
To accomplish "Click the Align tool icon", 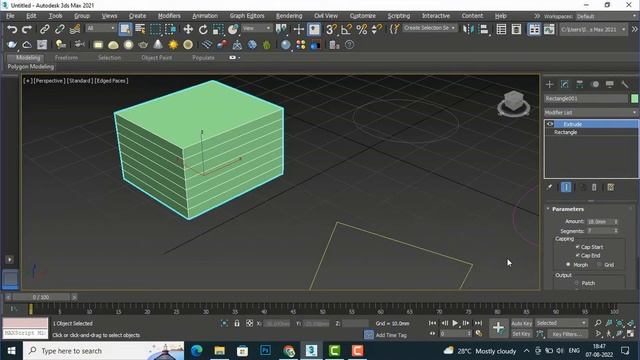I will 484,29.
